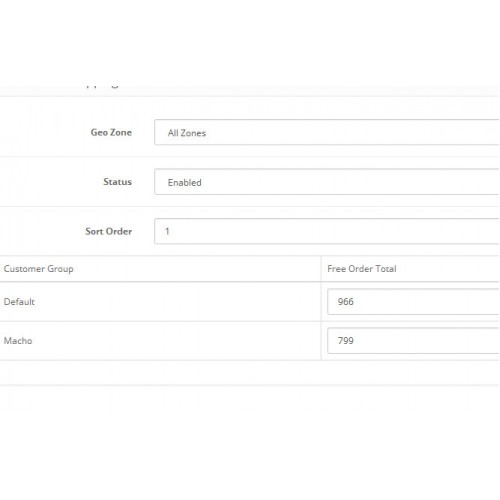Screen dimensions: 500x500
Task: Click the Geo Zone field label
Action: point(111,132)
